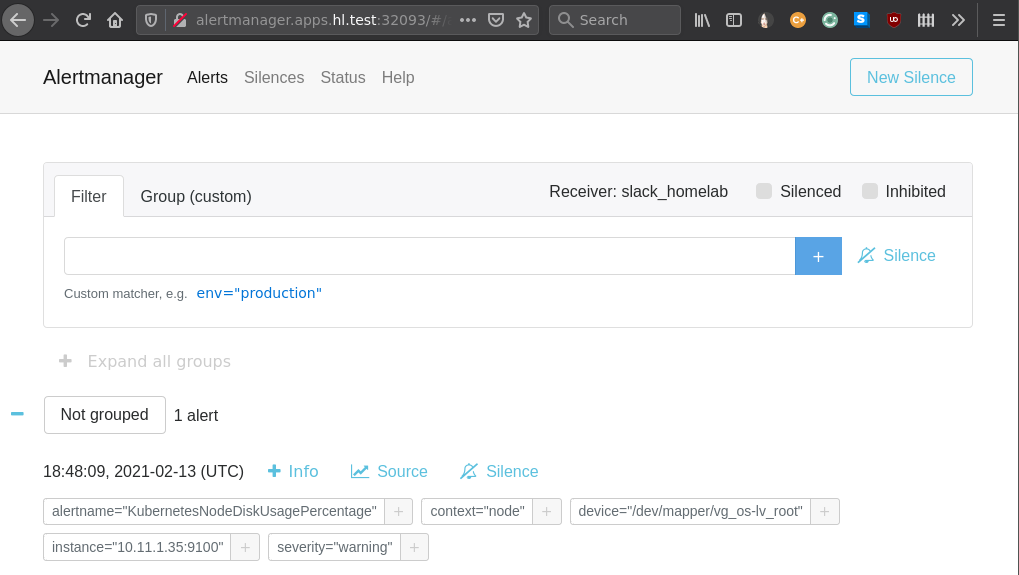Click the address bar URL
The width and height of the screenshot is (1019, 575).
coord(323,20)
